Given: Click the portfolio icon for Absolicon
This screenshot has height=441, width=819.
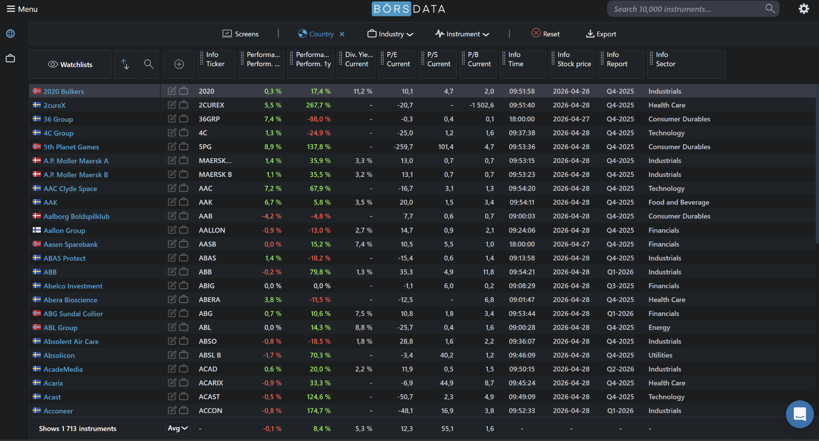Looking at the screenshot, I should 184,355.
